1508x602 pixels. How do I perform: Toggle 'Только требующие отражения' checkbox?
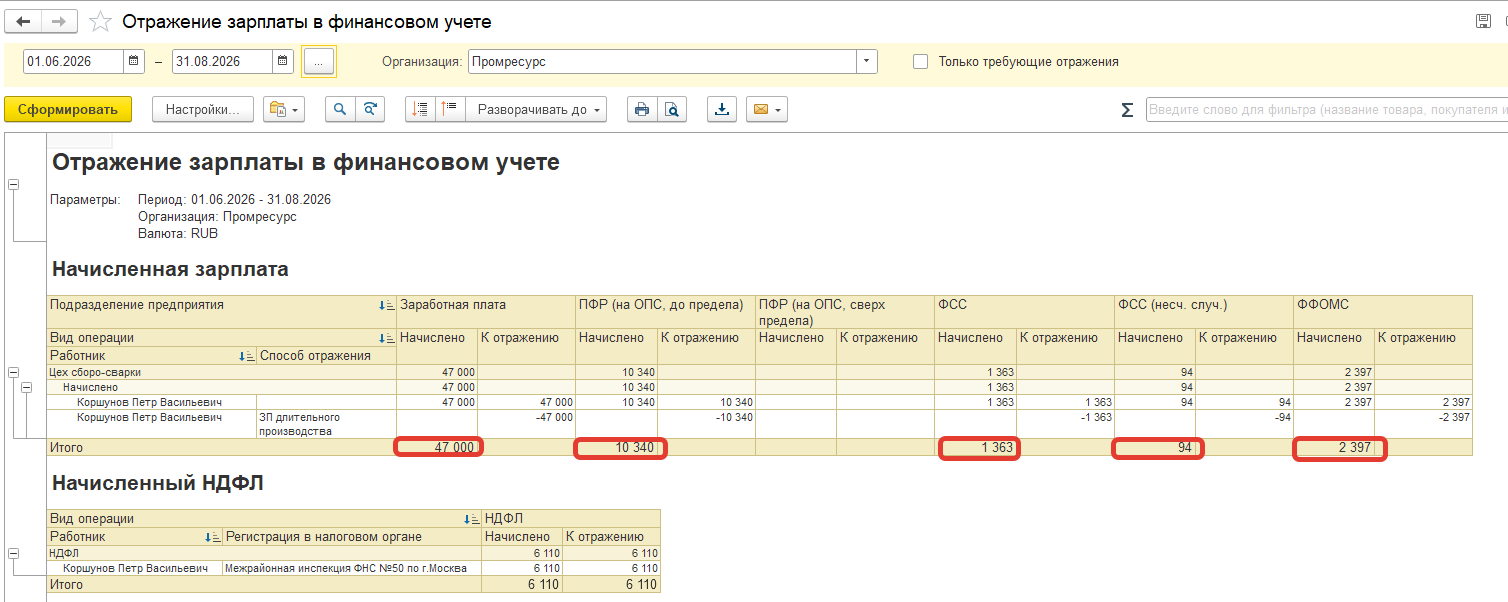coord(921,62)
